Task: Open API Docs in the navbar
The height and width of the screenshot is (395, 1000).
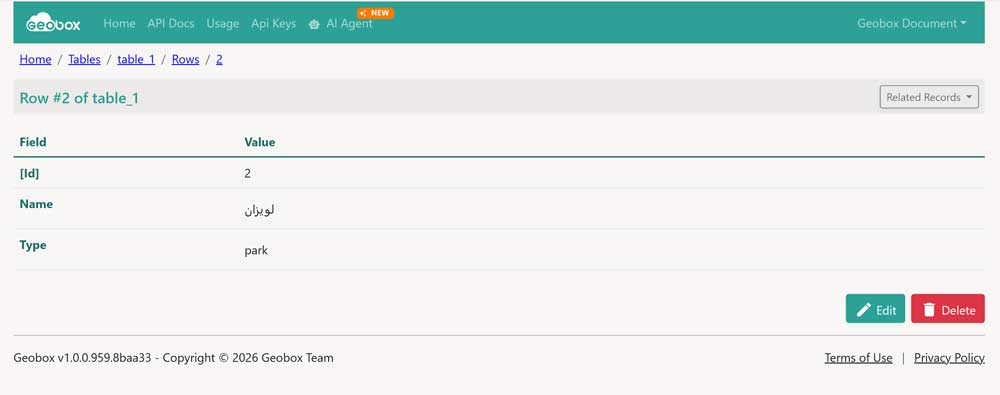Action: (171, 24)
